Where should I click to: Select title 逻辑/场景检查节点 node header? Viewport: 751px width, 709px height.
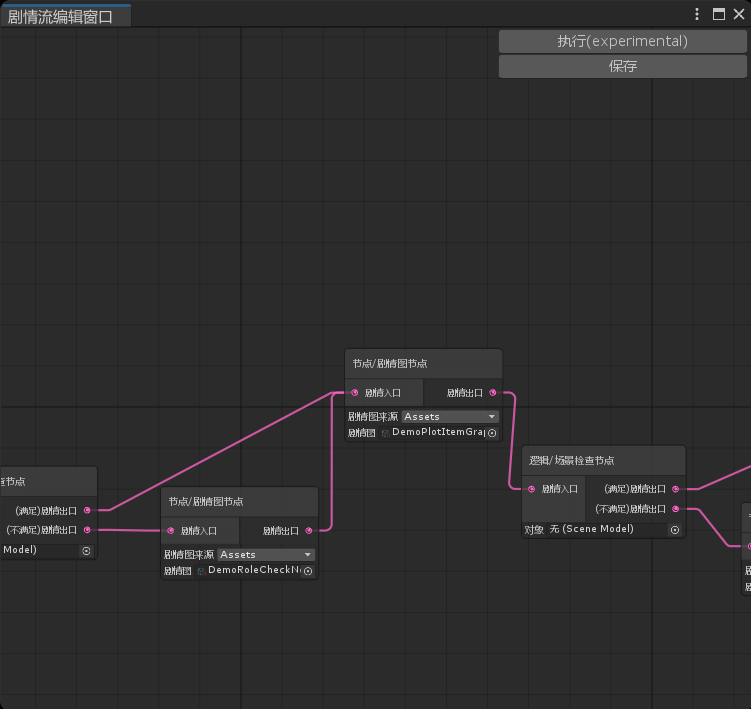tap(603, 461)
